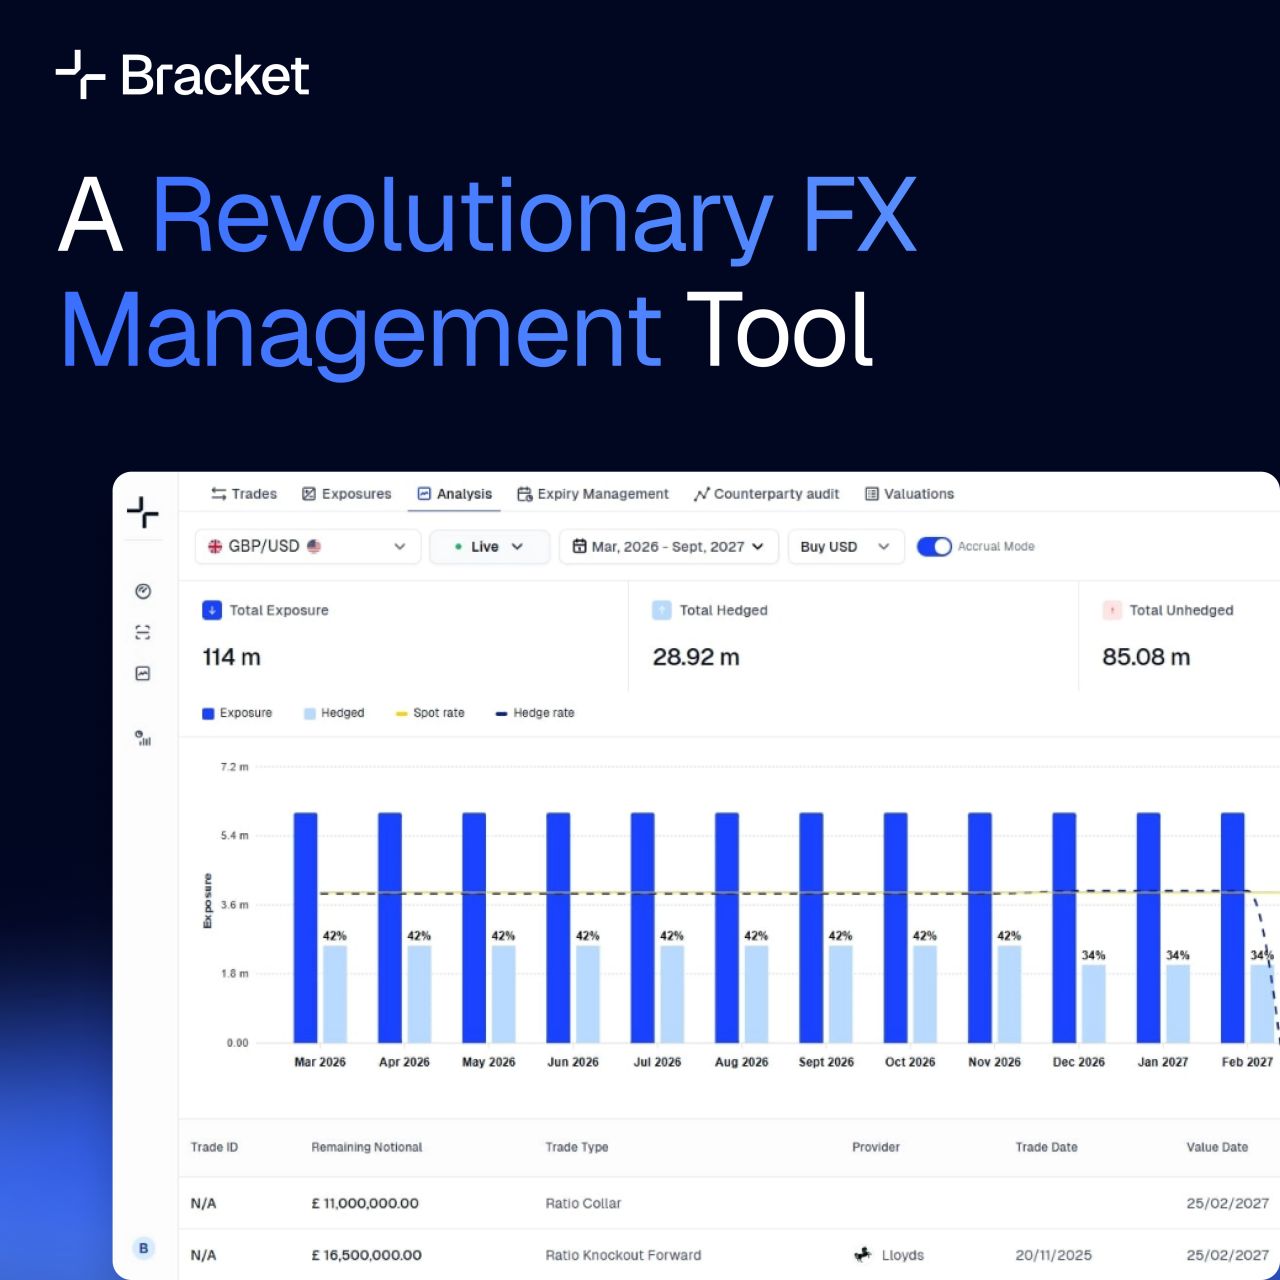This screenshot has height=1280, width=1280.
Task: Toggle the Hedged legend series
Action: click(334, 713)
